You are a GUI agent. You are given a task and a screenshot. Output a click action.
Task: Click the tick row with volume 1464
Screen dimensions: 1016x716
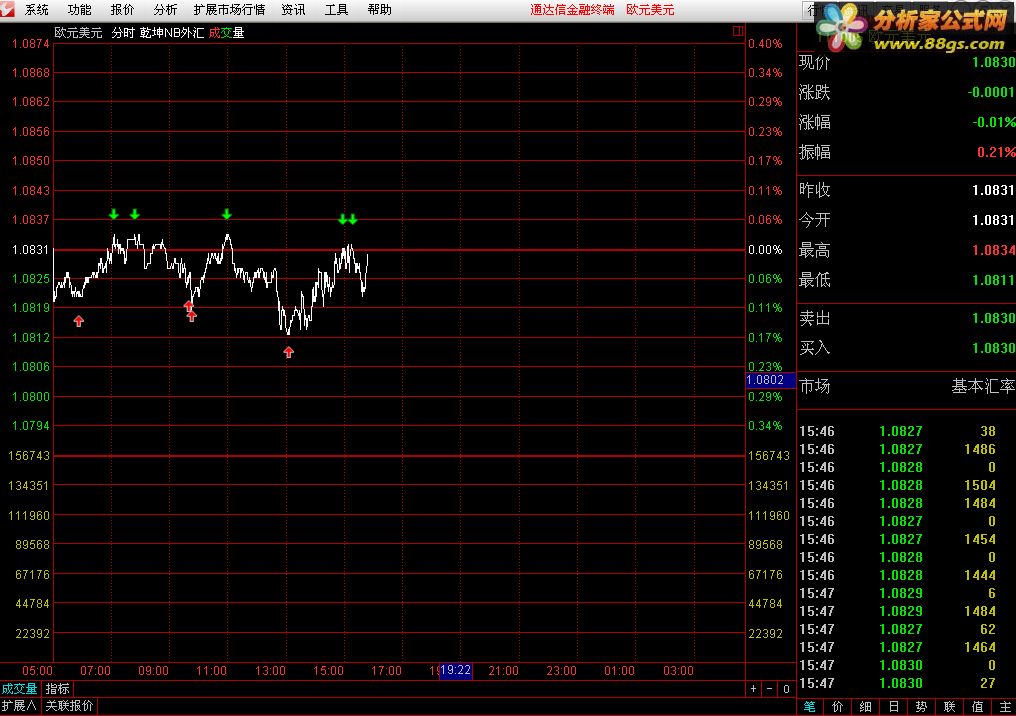click(906, 647)
